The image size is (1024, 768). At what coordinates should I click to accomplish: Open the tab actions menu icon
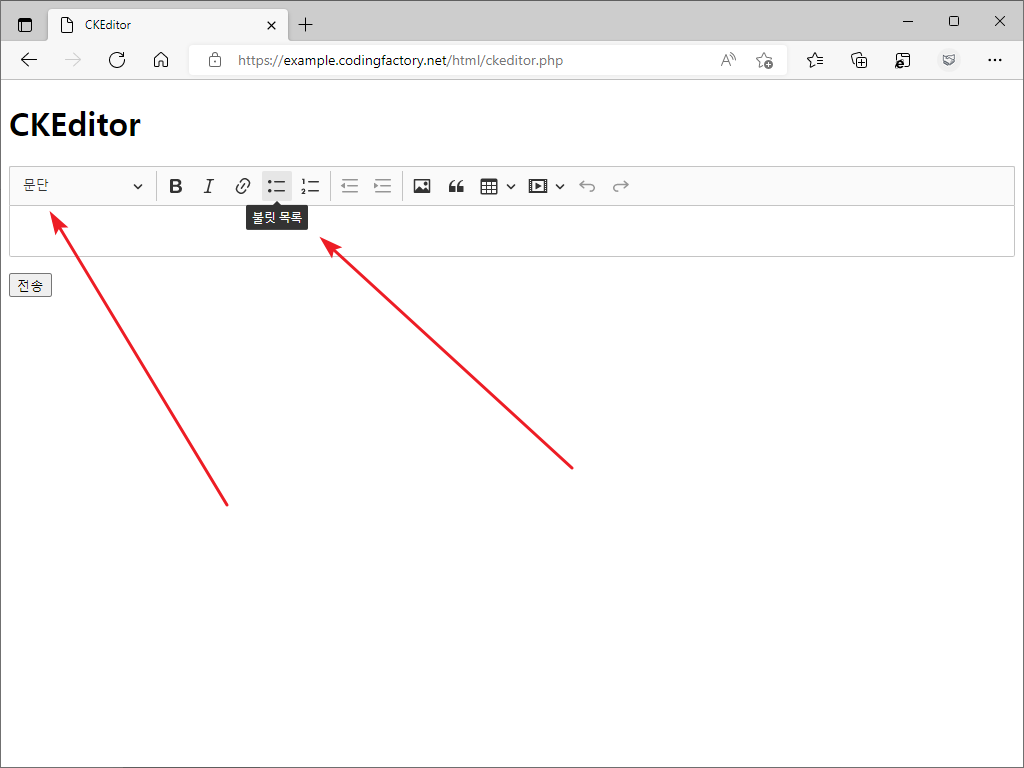coord(25,25)
